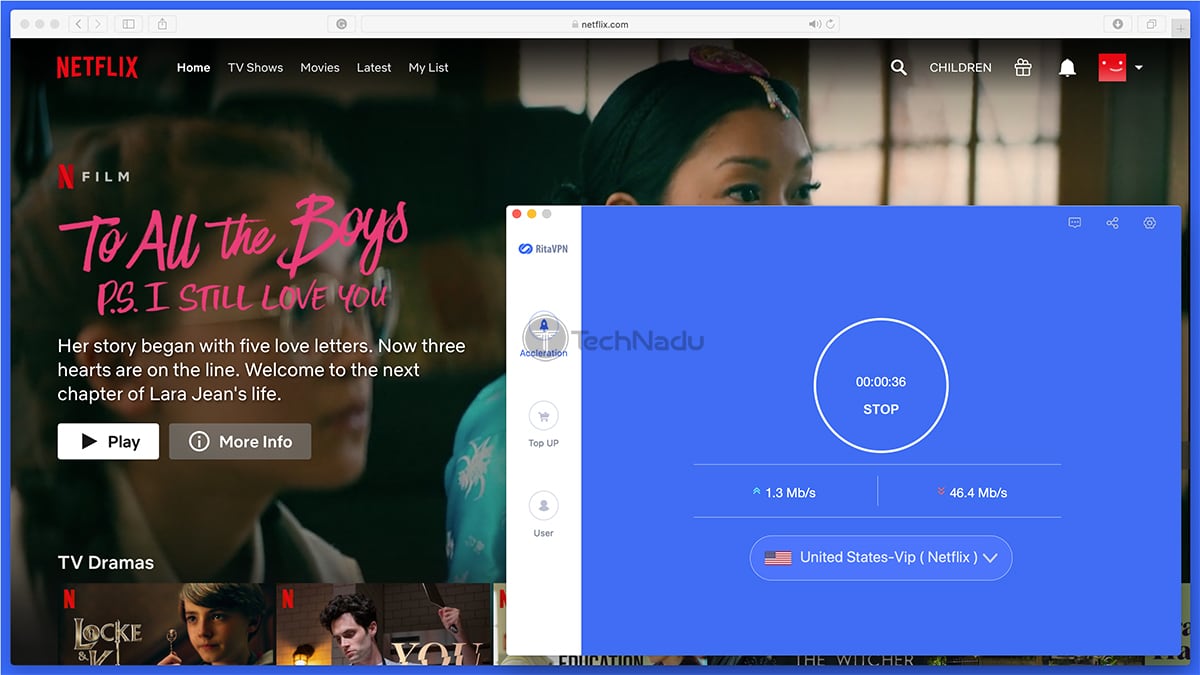The width and height of the screenshot is (1200, 675).
Task: Click the Safari share button
Action: click(162, 24)
